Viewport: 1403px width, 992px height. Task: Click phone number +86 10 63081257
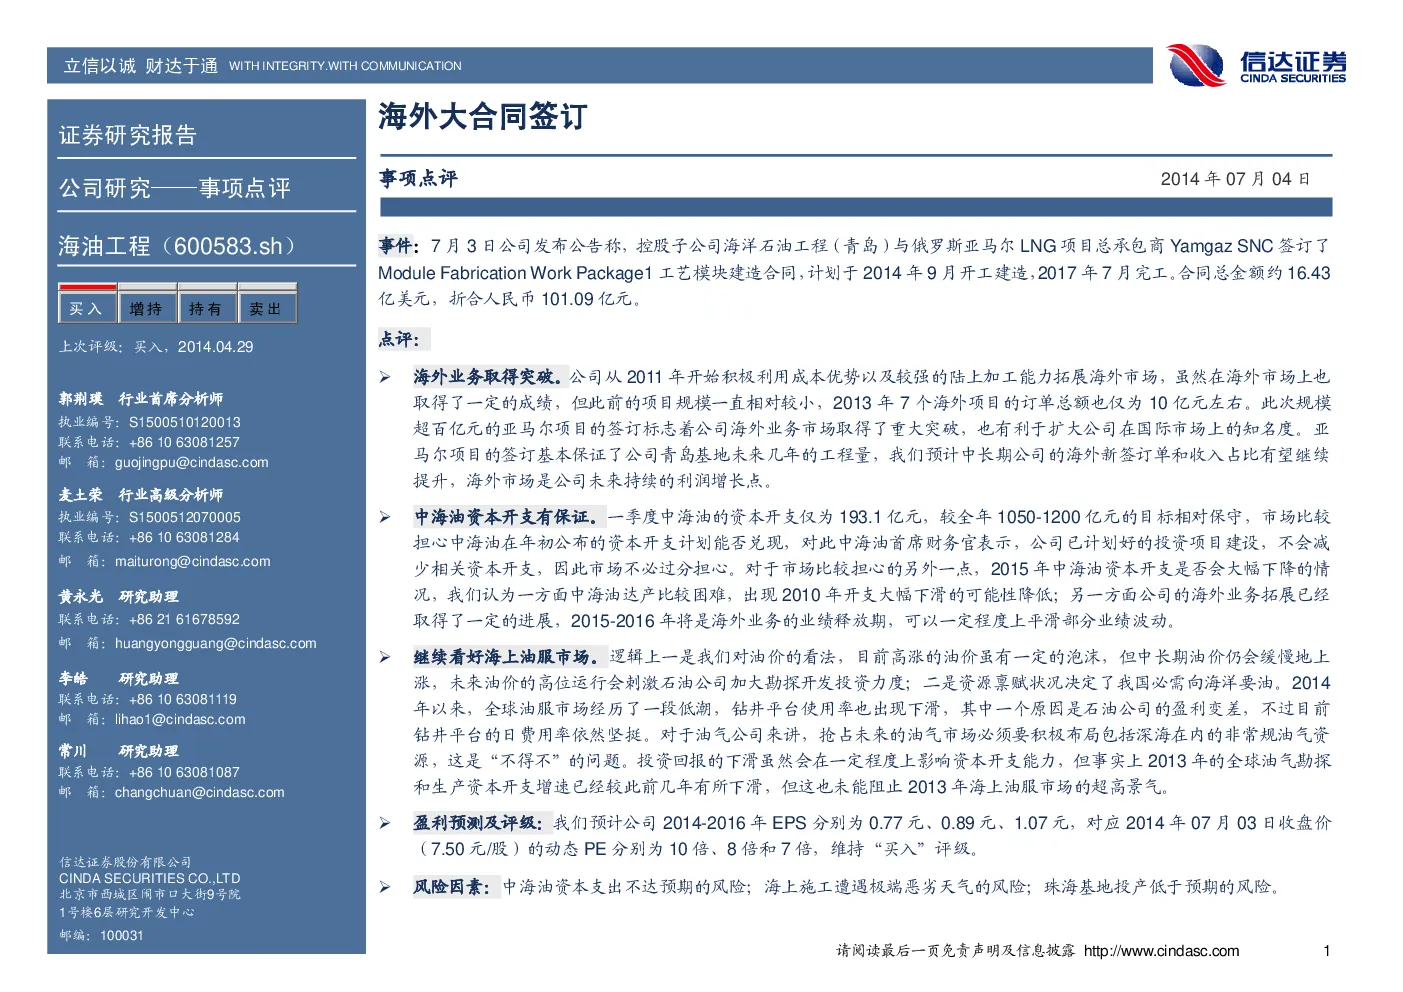[x=184, y=442]
